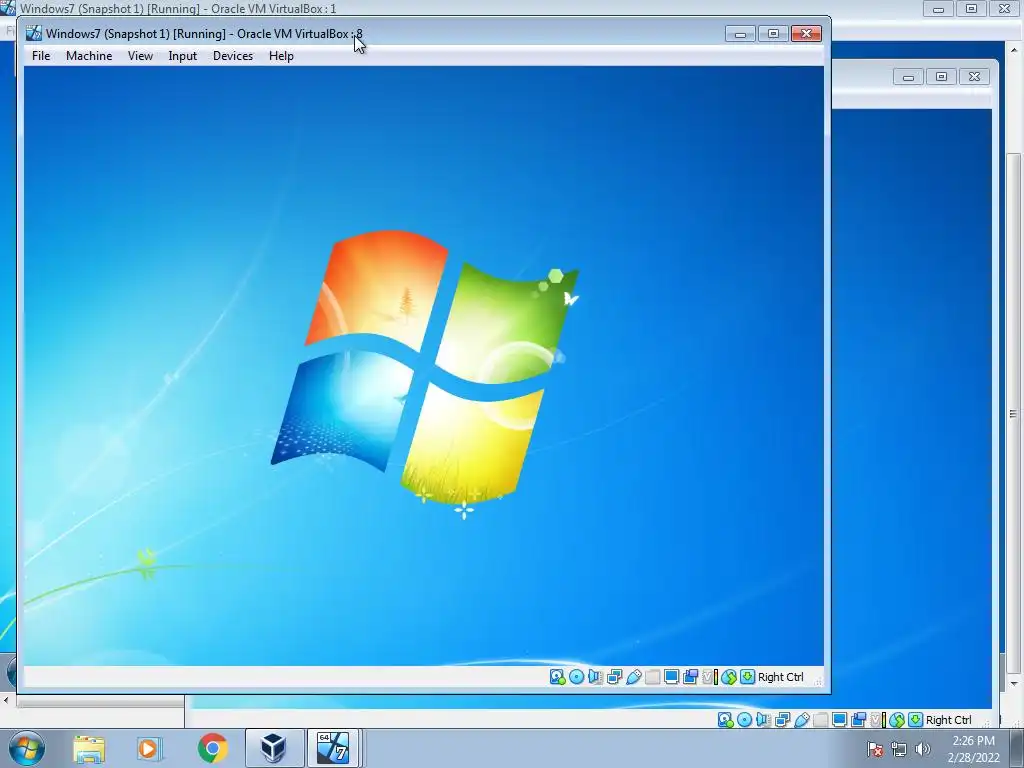
Task: Click USB icon in background window status bar
Action: tap(801, 720)
